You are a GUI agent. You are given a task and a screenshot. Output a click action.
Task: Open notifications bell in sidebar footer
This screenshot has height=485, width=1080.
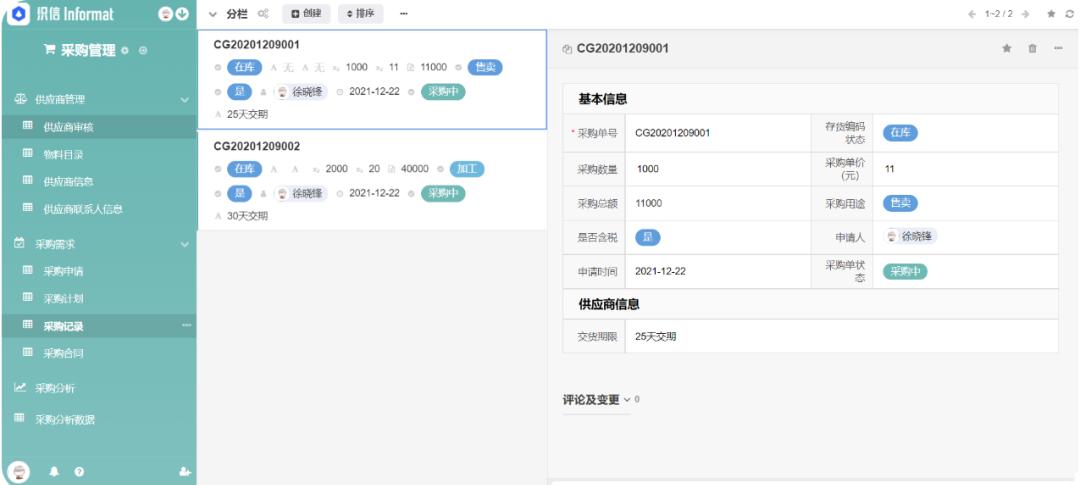point(54,472)
